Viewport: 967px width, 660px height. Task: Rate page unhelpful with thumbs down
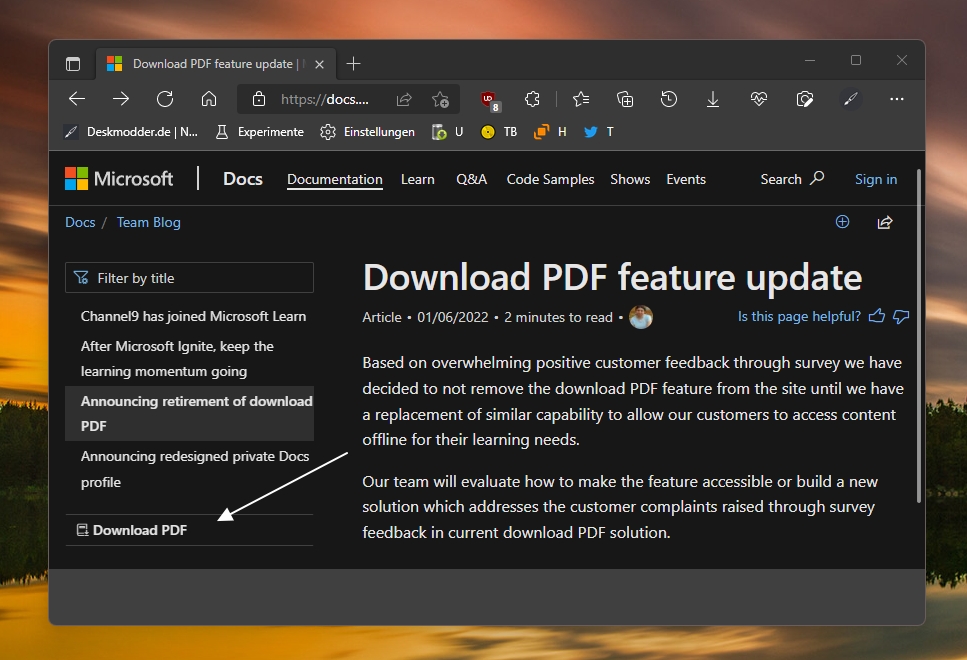[x=901, y=316]
